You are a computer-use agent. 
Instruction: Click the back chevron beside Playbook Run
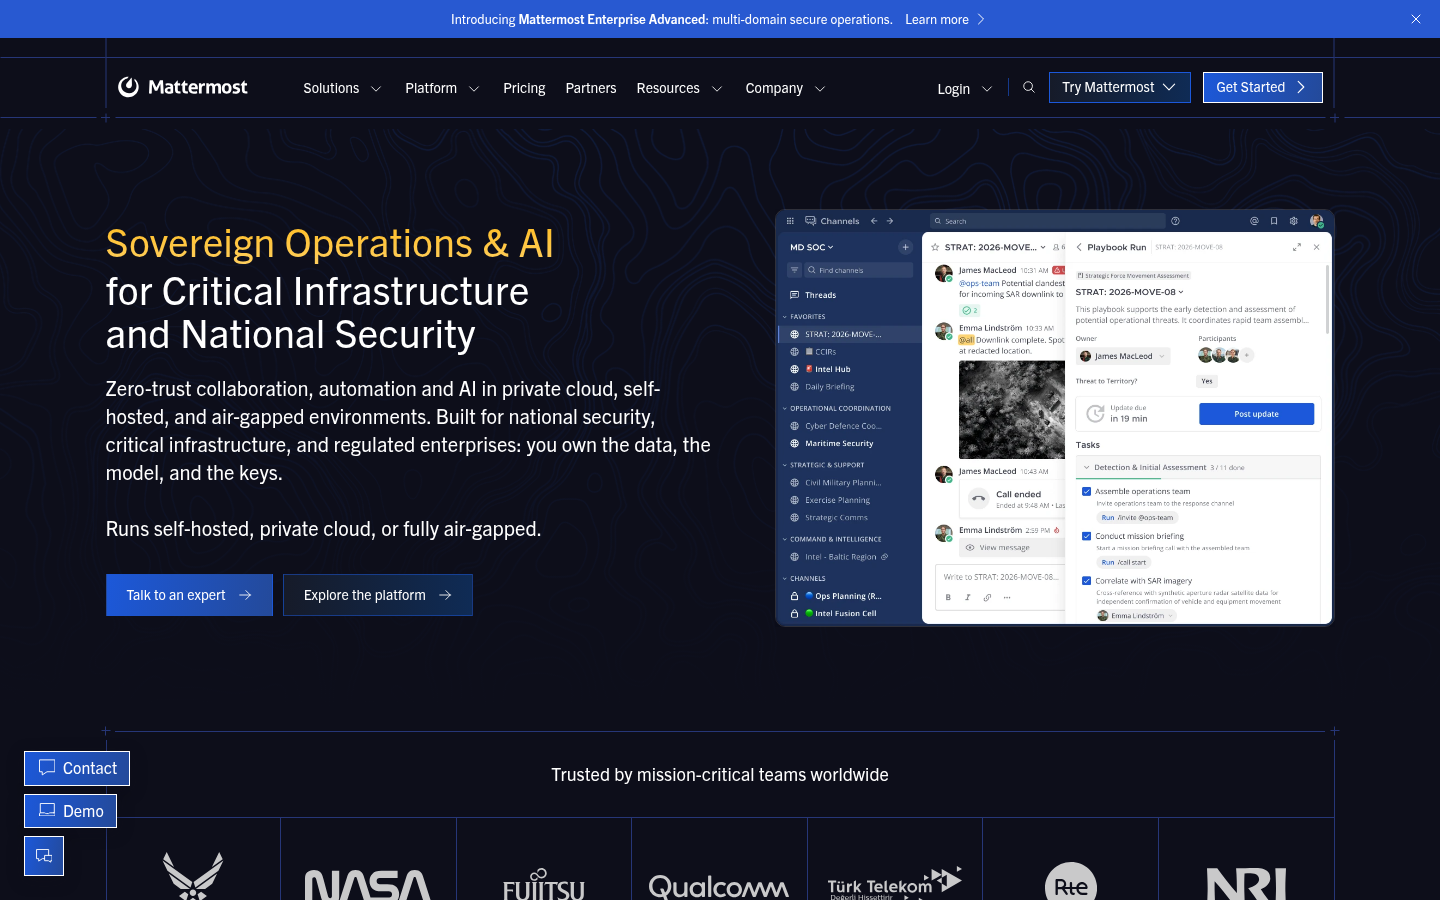pyautogui.click(x=1079, y=247)
